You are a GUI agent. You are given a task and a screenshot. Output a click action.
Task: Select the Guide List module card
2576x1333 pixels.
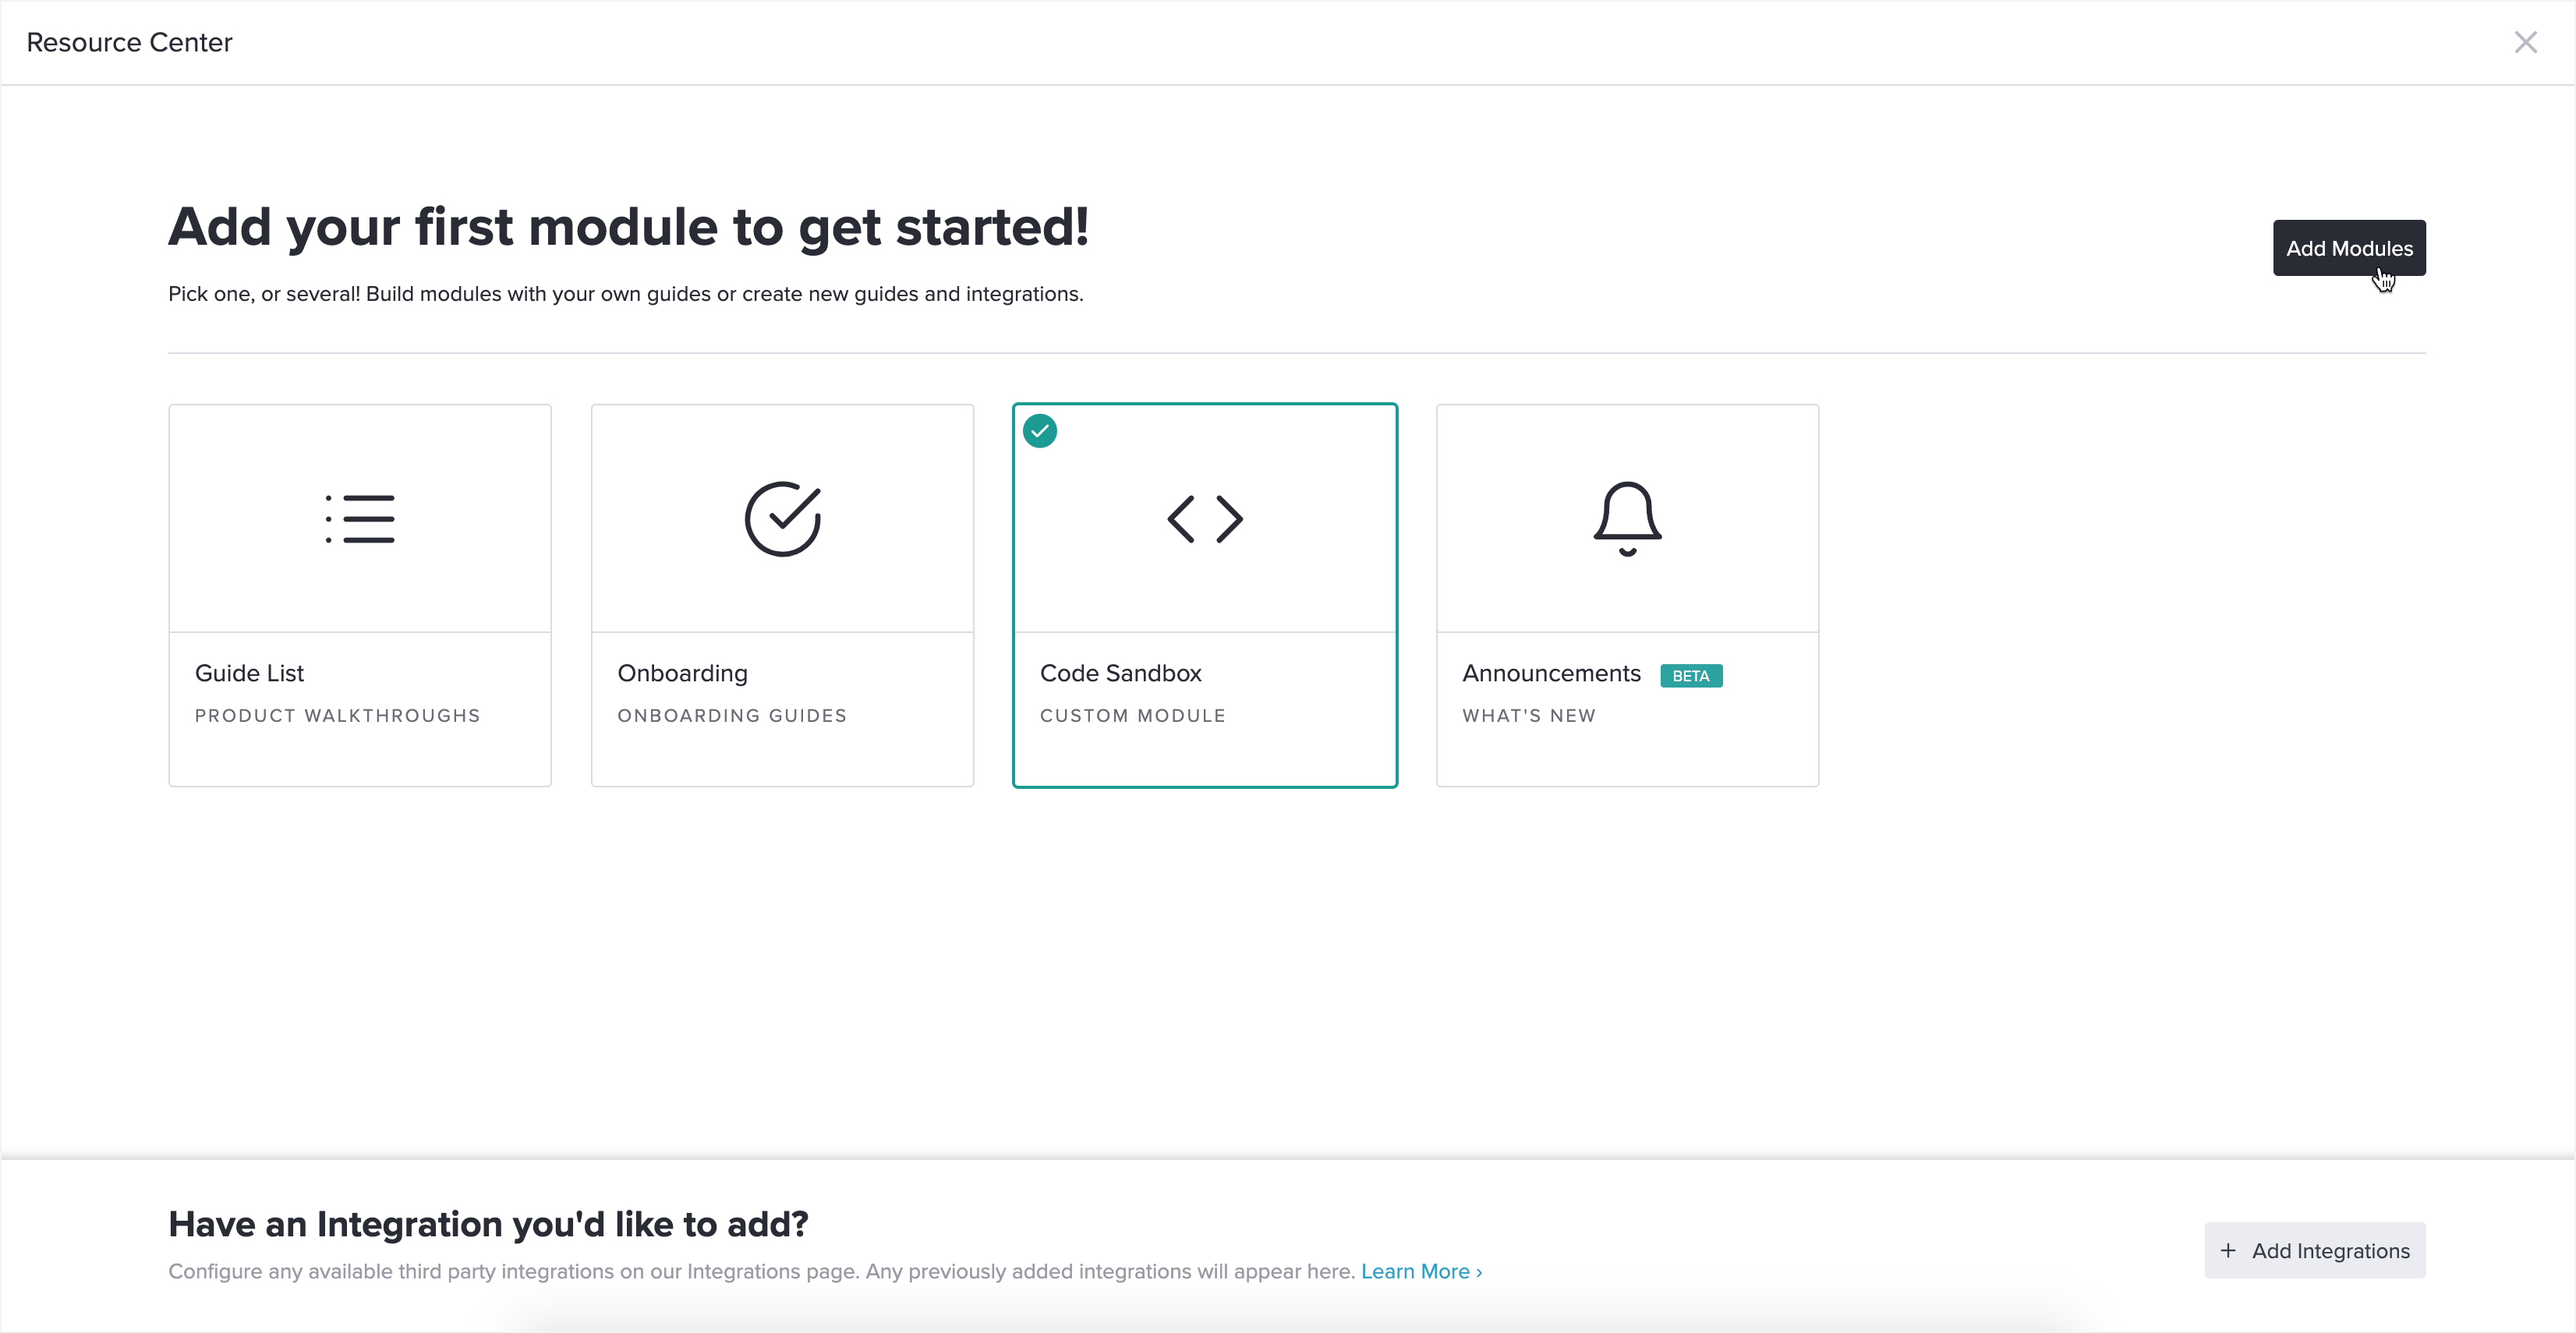click(x=359, y=595)
